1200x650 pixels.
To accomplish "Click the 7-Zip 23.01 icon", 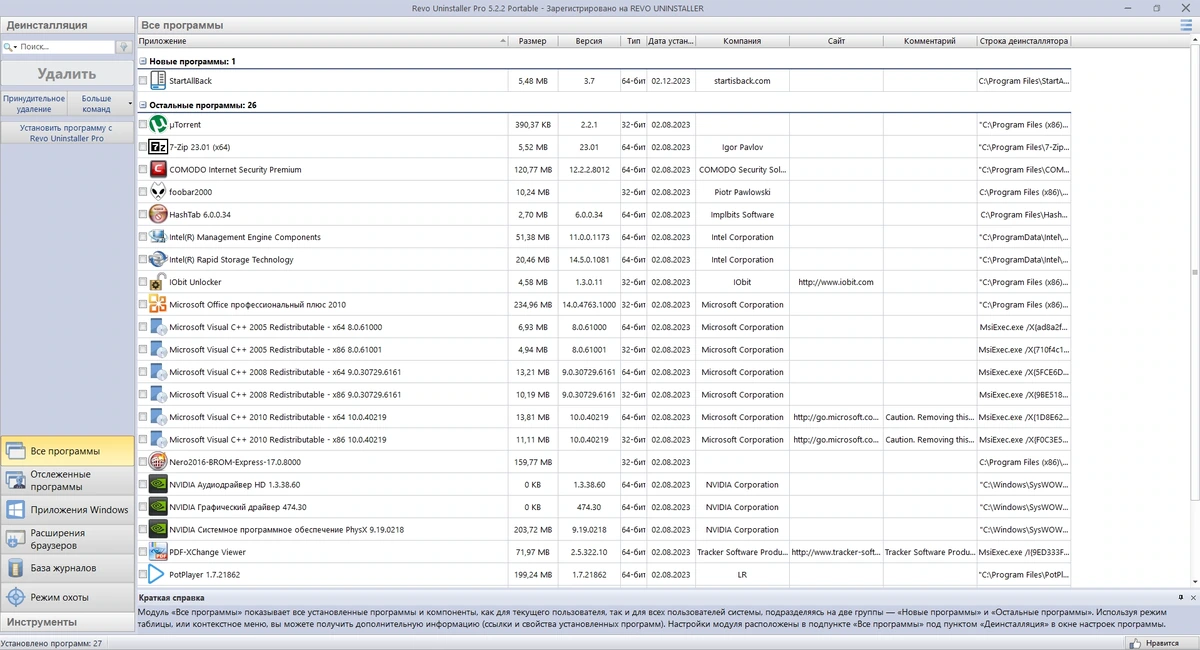I will coord(157,147).
